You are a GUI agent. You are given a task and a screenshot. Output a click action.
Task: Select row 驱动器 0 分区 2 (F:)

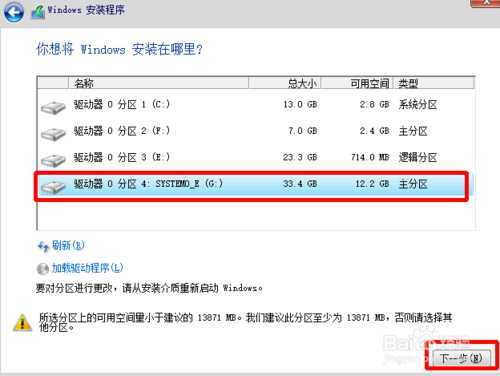click(256, 131)
